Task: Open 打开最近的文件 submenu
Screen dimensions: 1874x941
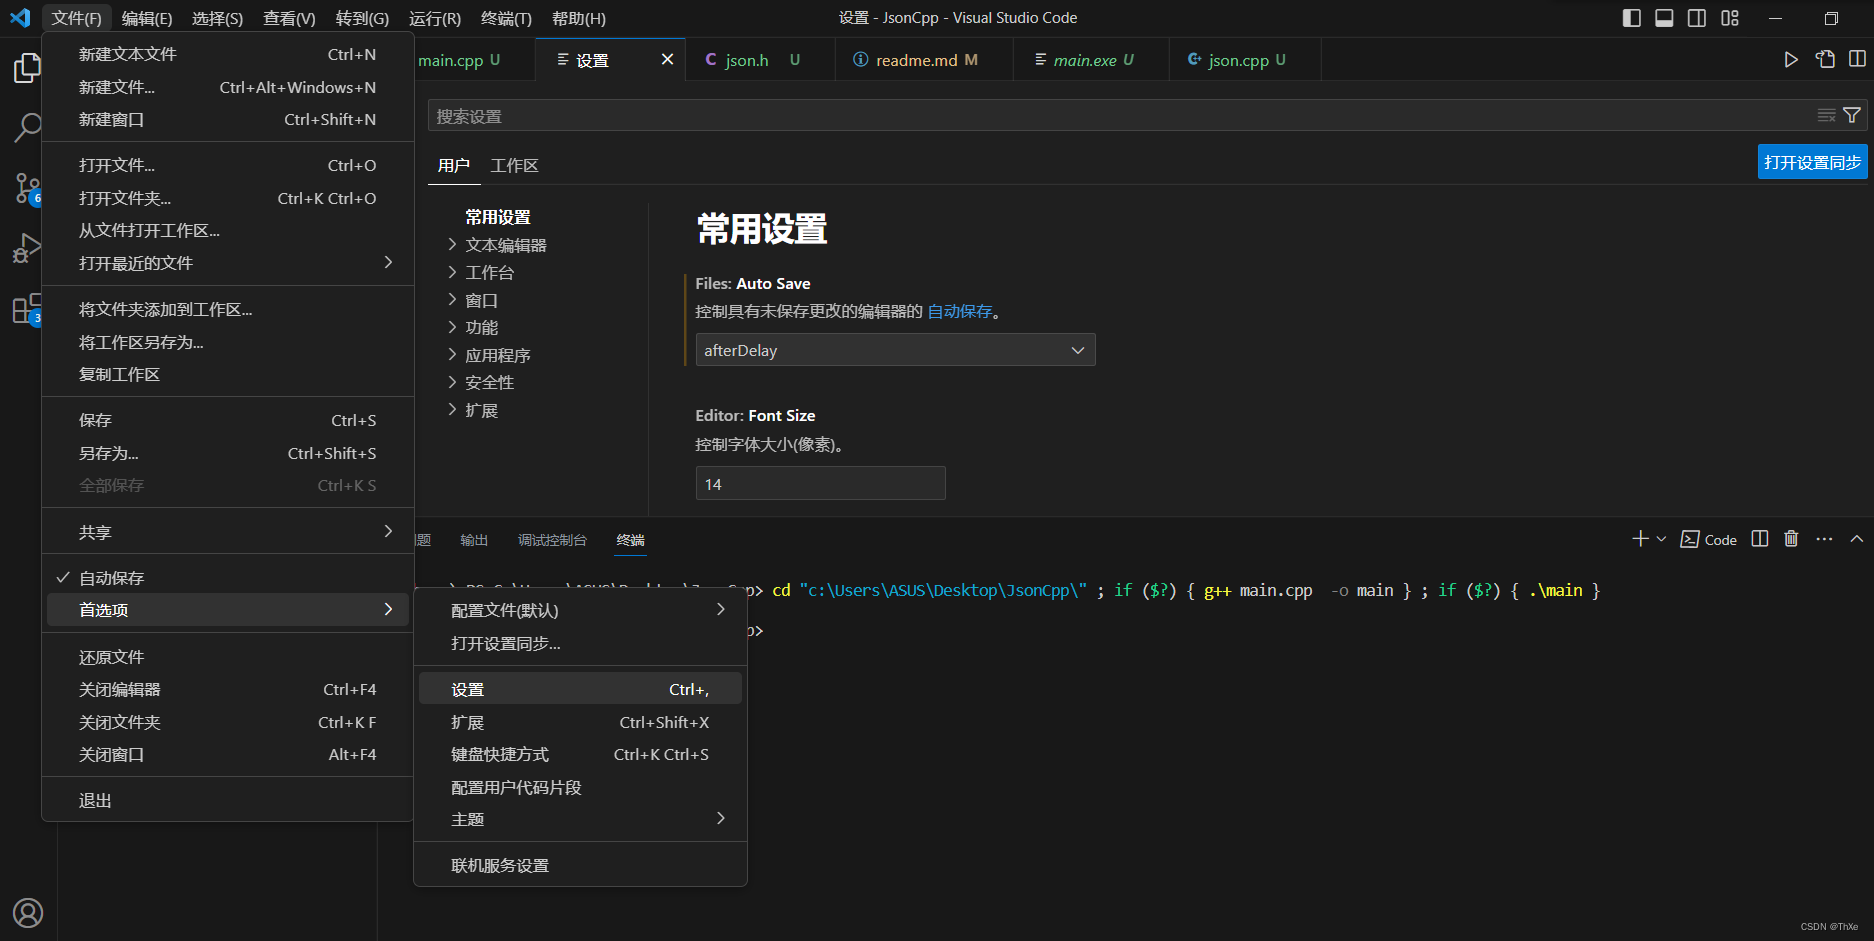Action: coord(229,263)
